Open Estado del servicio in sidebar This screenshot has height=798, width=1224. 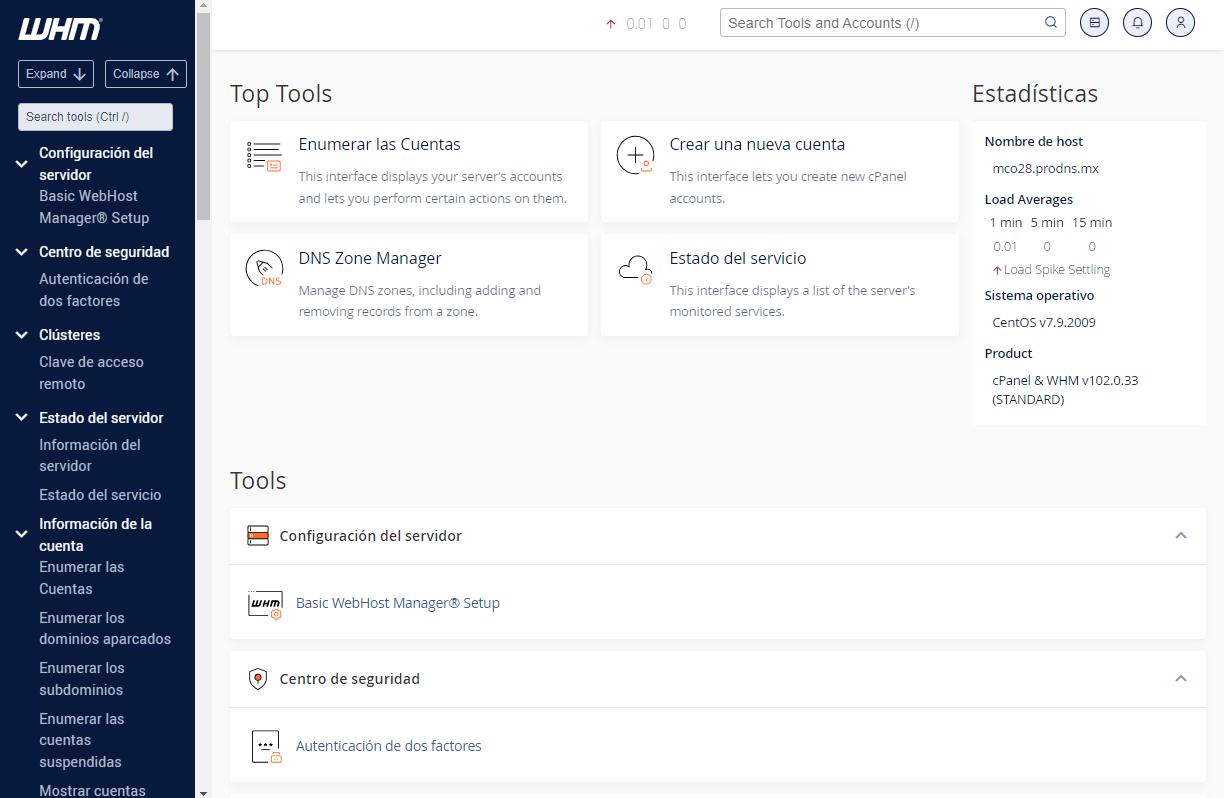click(100, 495)
